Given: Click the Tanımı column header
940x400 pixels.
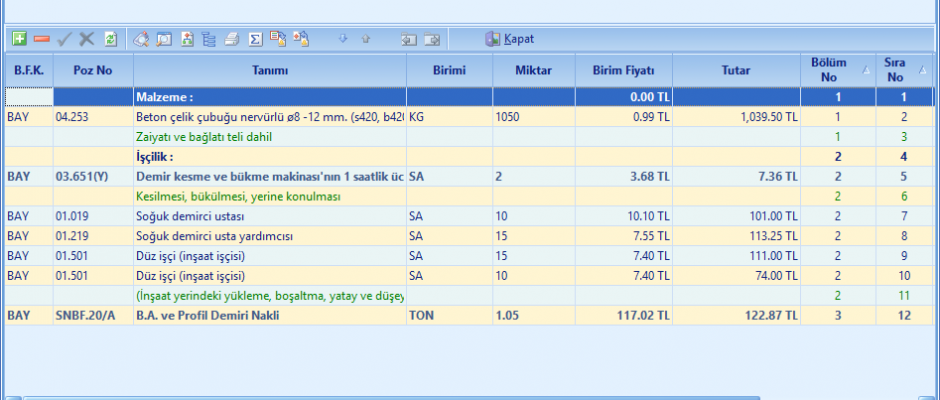Looking at the screenshot, I should [x=270, y=69].
